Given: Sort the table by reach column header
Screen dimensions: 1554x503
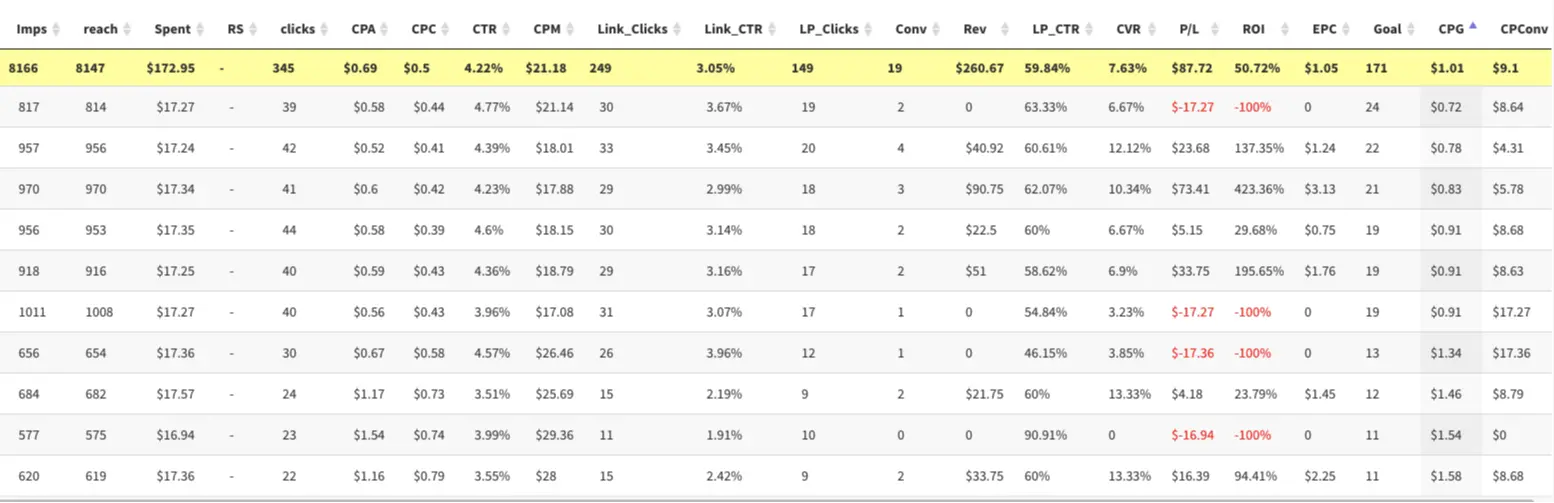Looking at the screenshot, I should click(x=100, y=30).
